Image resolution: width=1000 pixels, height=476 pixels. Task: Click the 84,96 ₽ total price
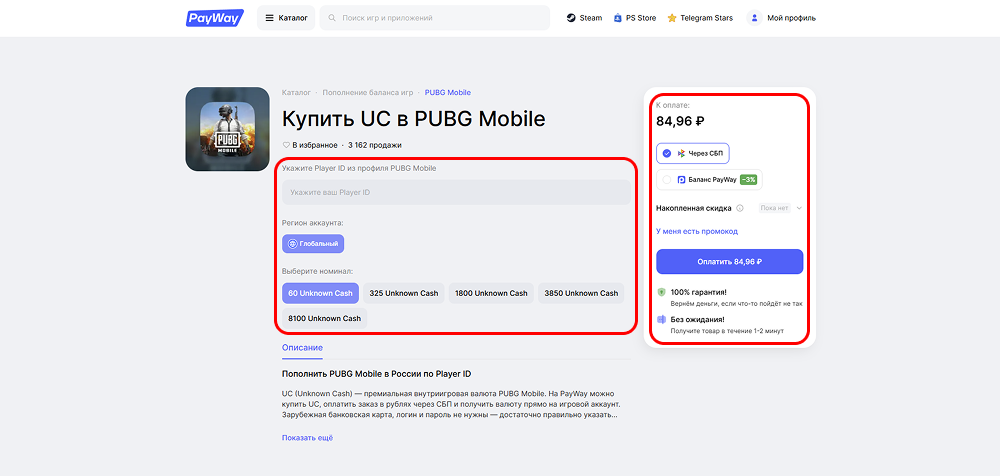(680, 121)
